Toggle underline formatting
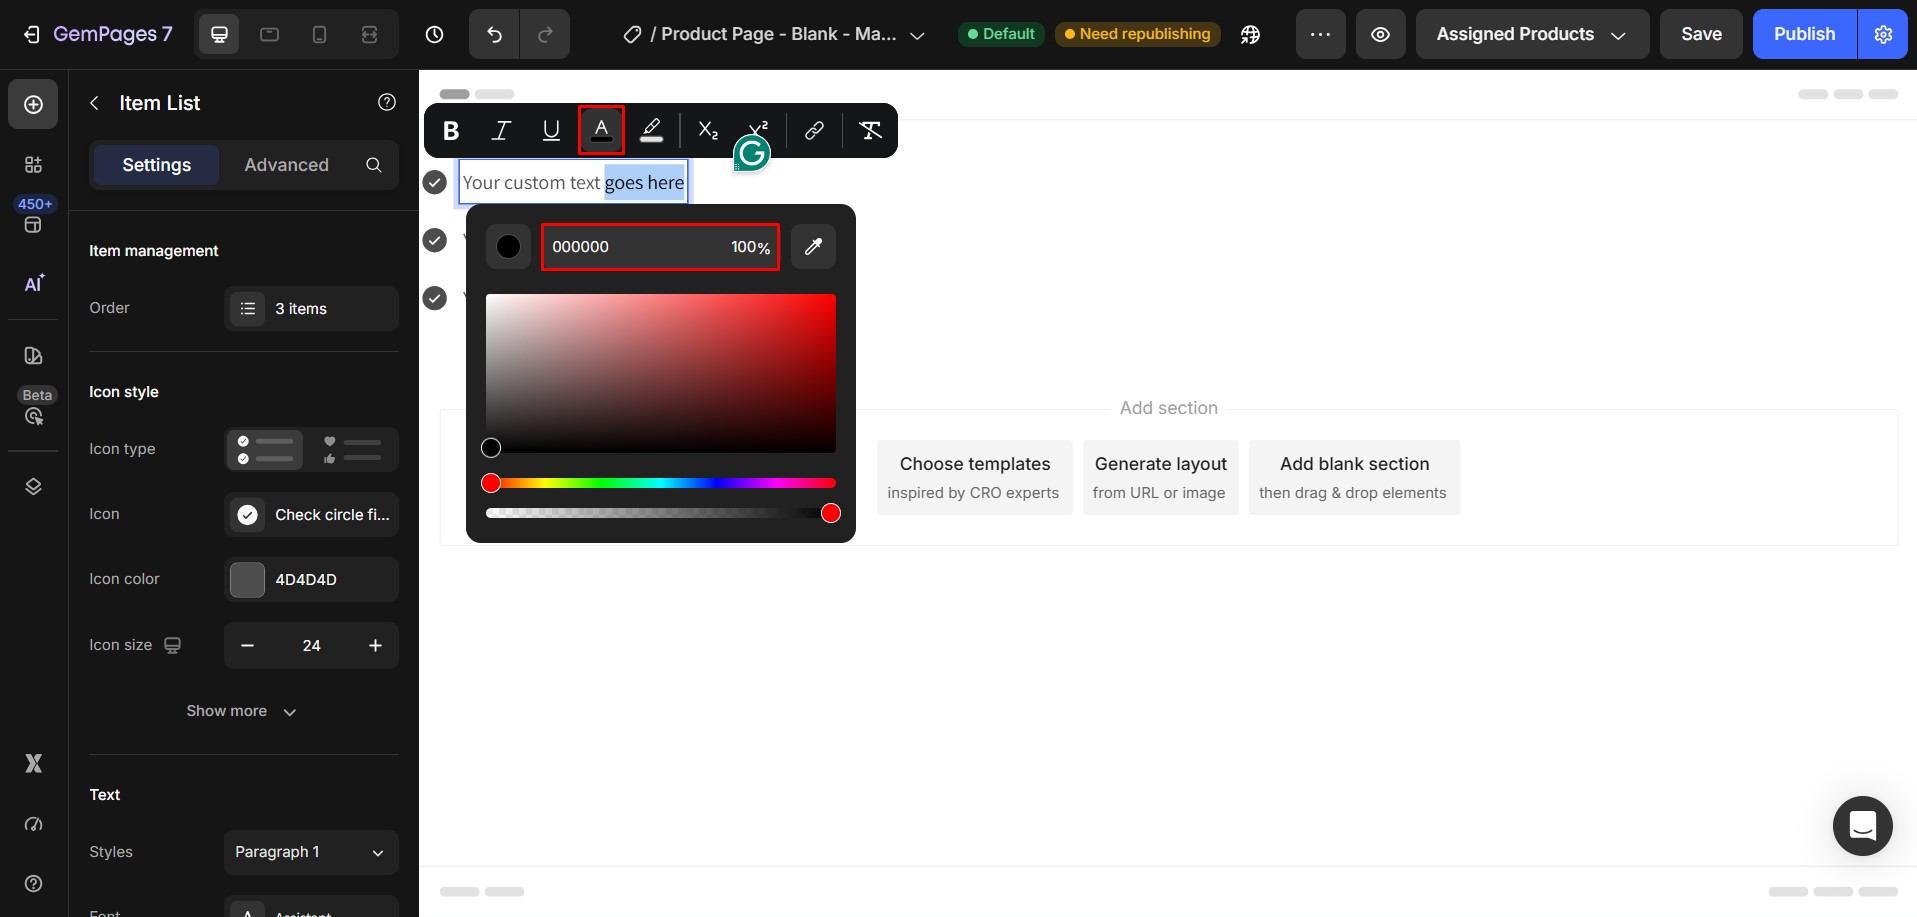1917x917 pixels. pos(551,130)
